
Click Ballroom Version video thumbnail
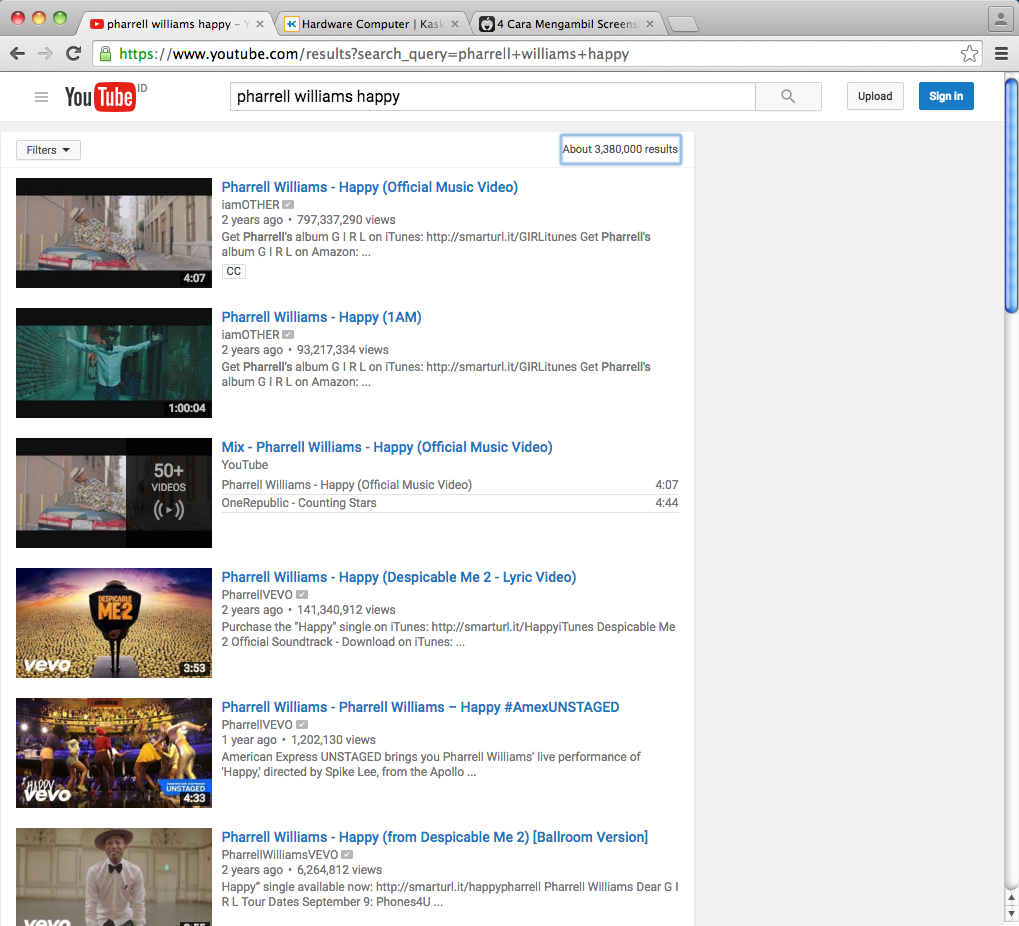point(114,877)
